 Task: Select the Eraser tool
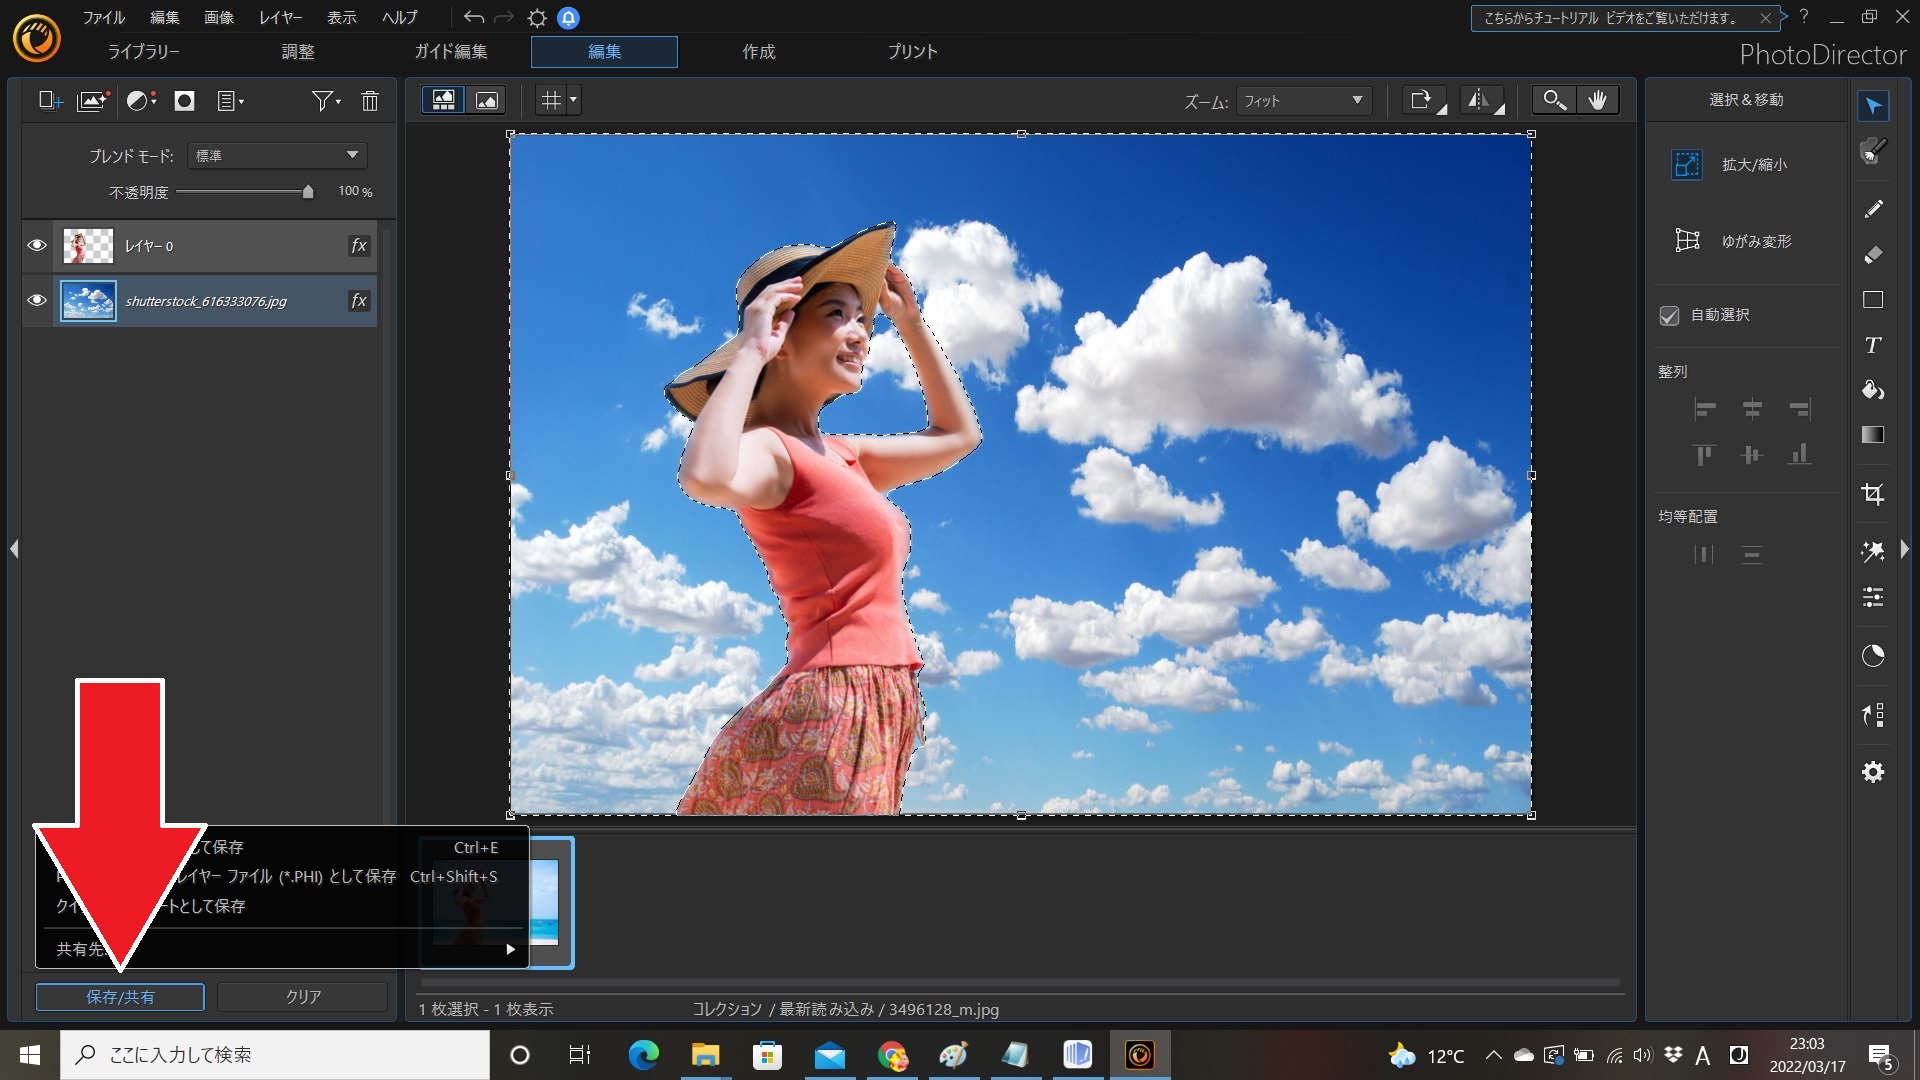pos(1873,255)
